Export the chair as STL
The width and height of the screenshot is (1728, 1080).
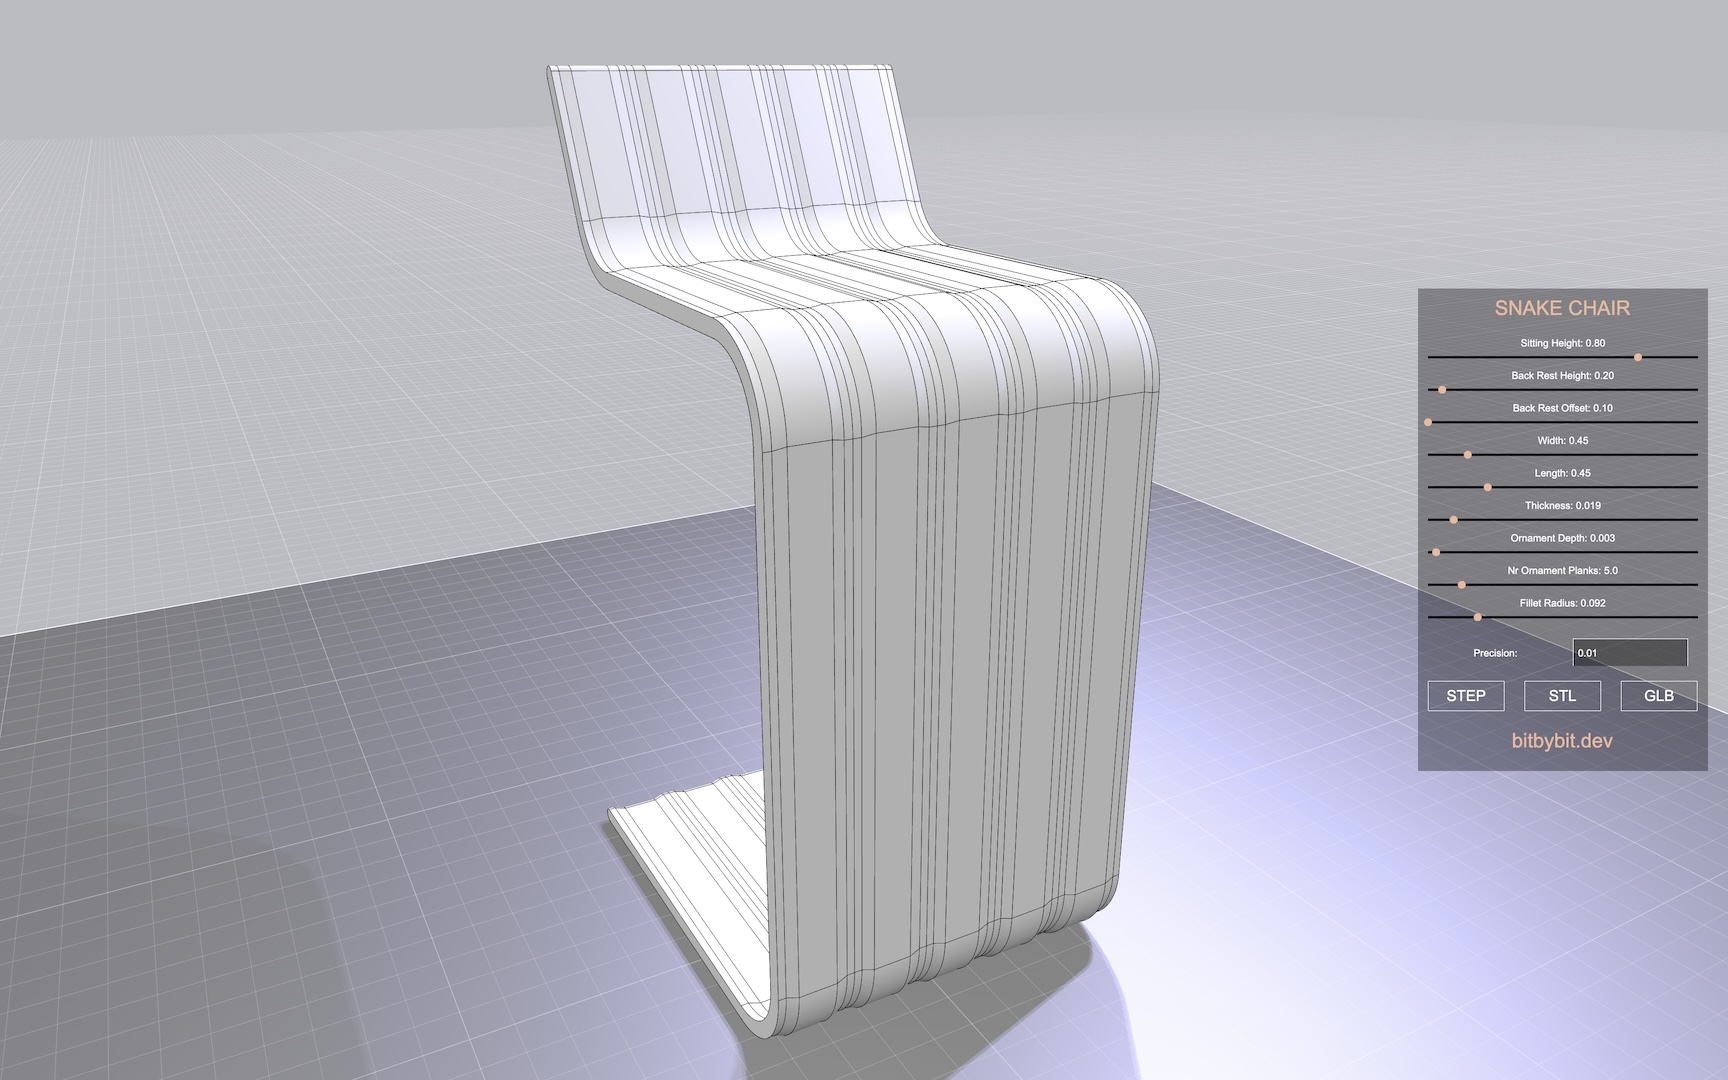coord(1562,696)
